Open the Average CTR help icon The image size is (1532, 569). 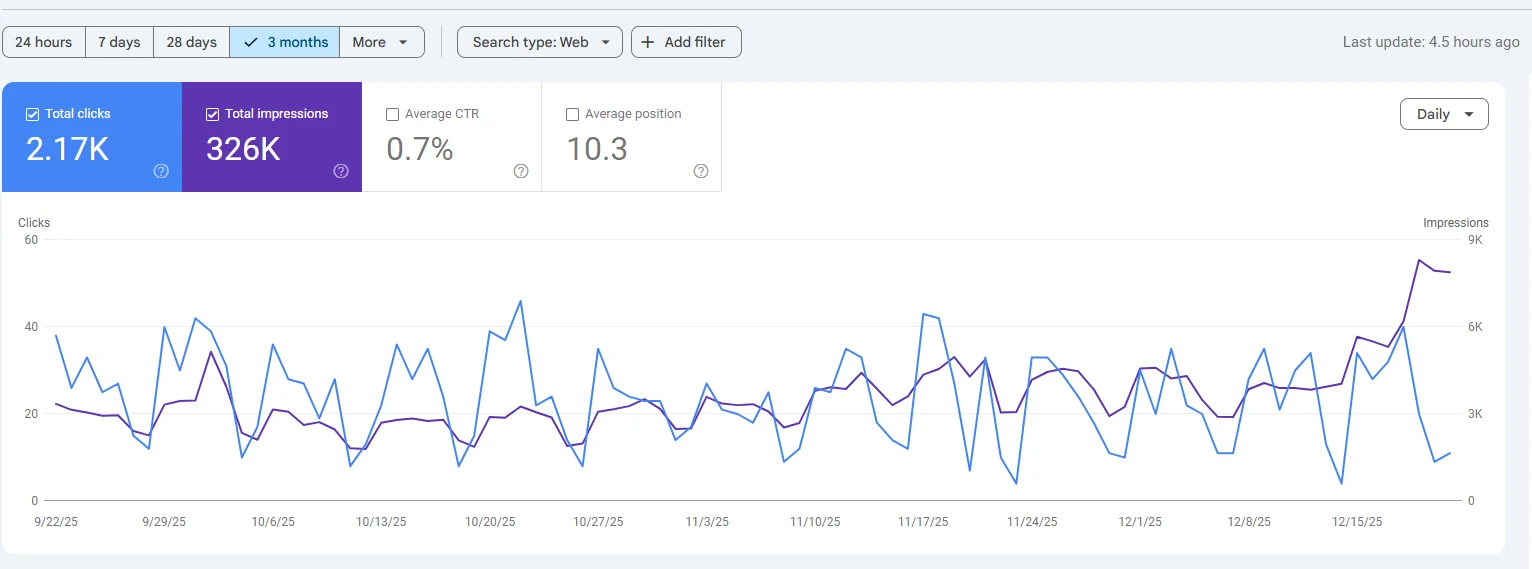(x=521, y=171)
